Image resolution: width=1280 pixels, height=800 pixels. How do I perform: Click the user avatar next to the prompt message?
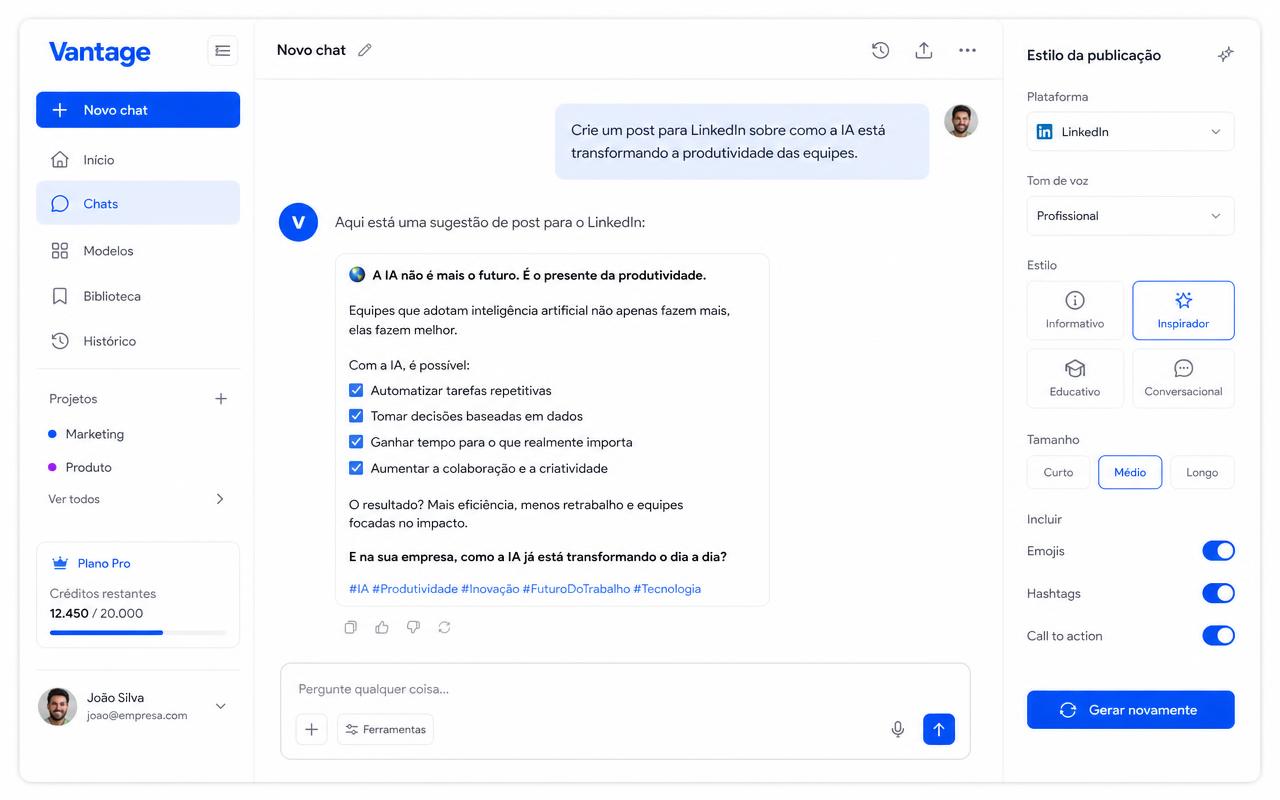(961, 121)
